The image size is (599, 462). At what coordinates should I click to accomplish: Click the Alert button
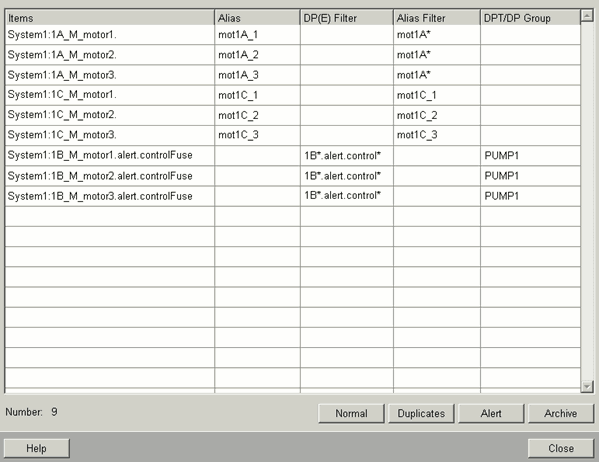click(x=491, y=413)
